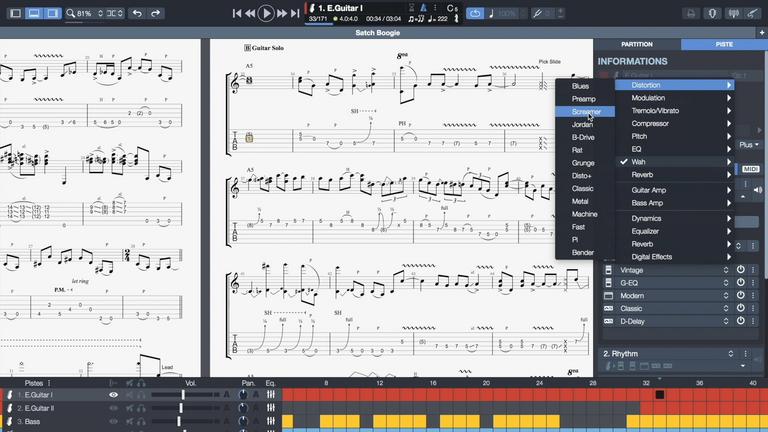Screen dimensions: 768x432
Task: Toggle power for the D-Delay effect
Action: tap(741, 321)
